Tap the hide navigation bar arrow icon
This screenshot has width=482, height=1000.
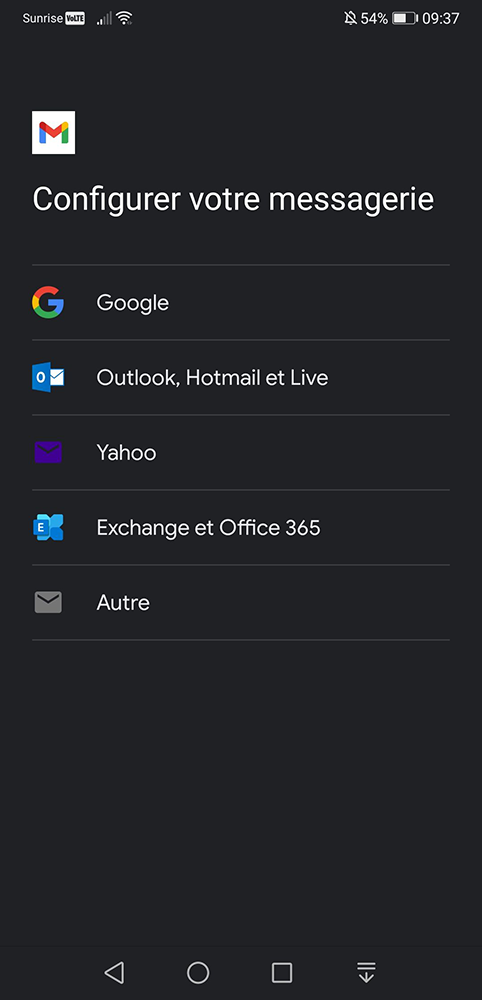(x=366, y=973)
